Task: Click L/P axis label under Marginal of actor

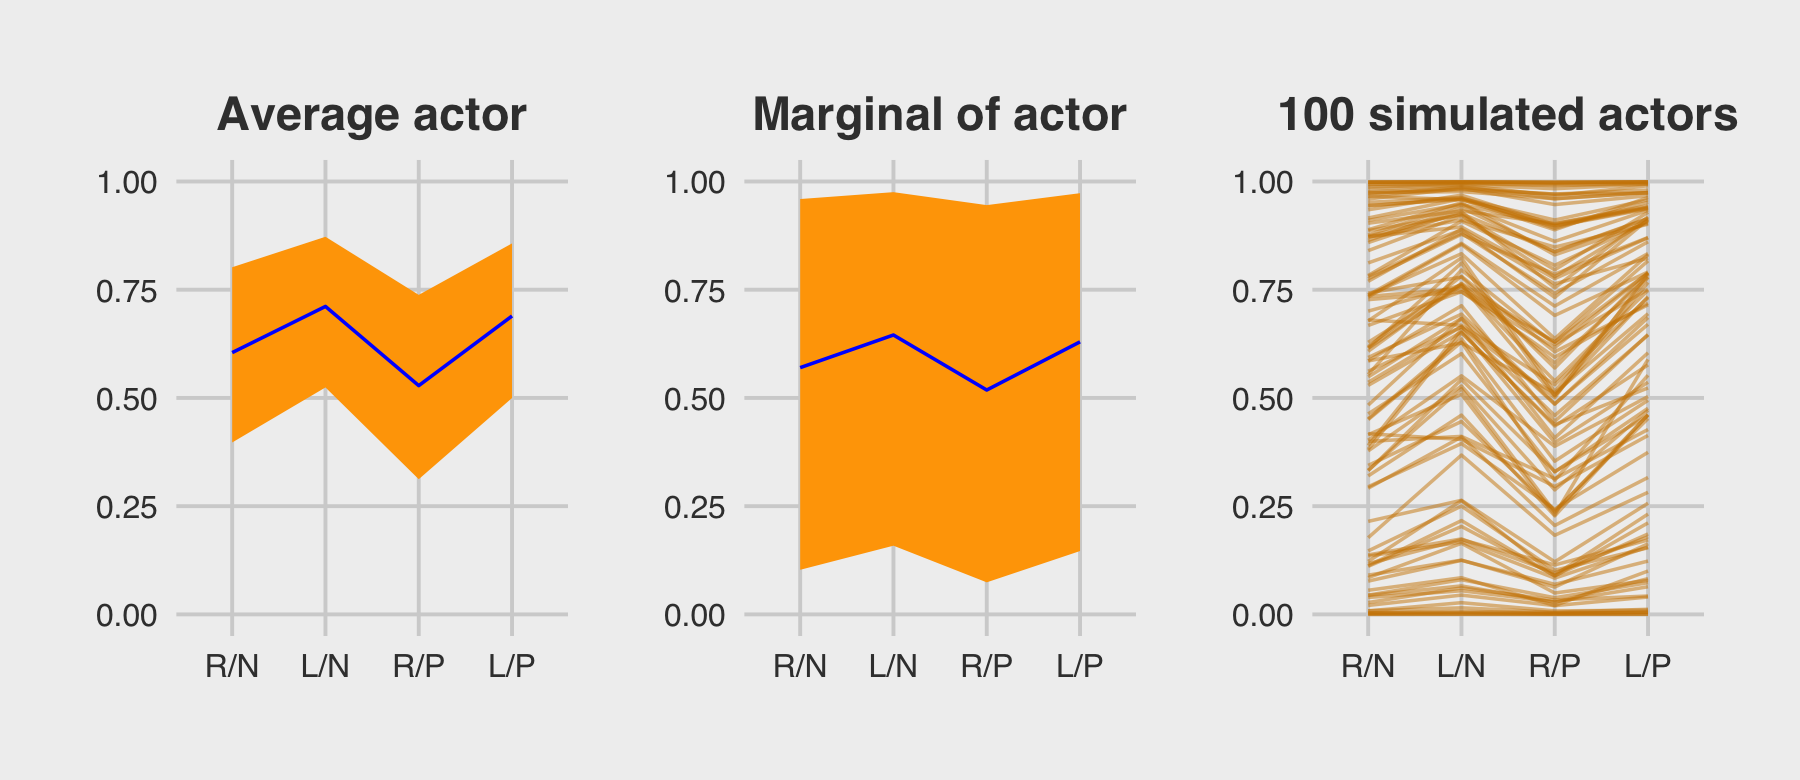Action: point(1080,666)
